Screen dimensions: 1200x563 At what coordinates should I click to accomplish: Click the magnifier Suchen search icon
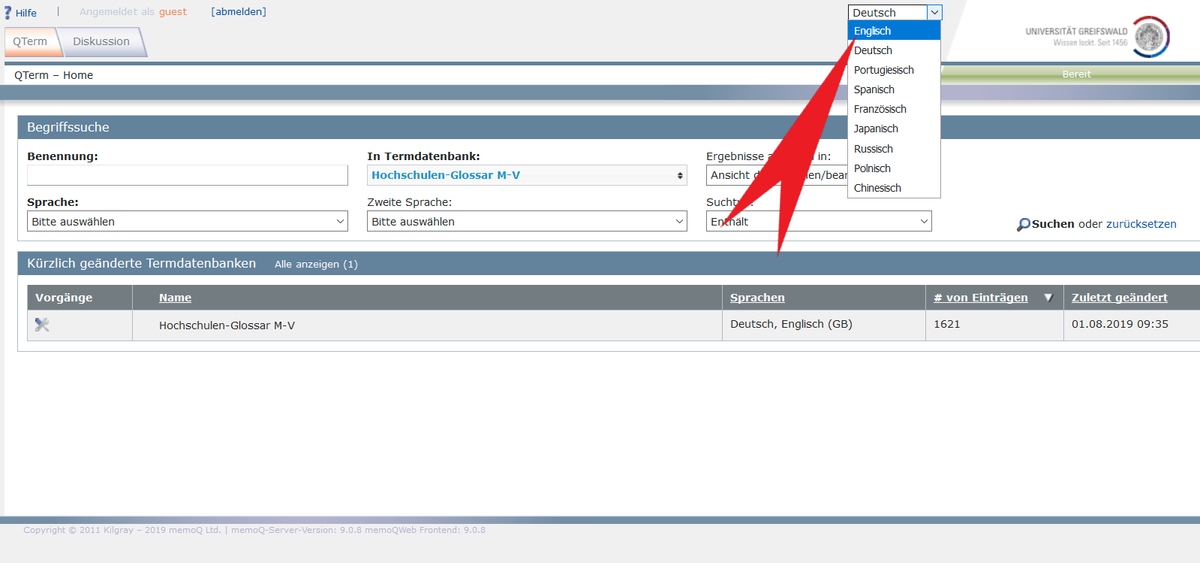click(x=1023, y=225)
